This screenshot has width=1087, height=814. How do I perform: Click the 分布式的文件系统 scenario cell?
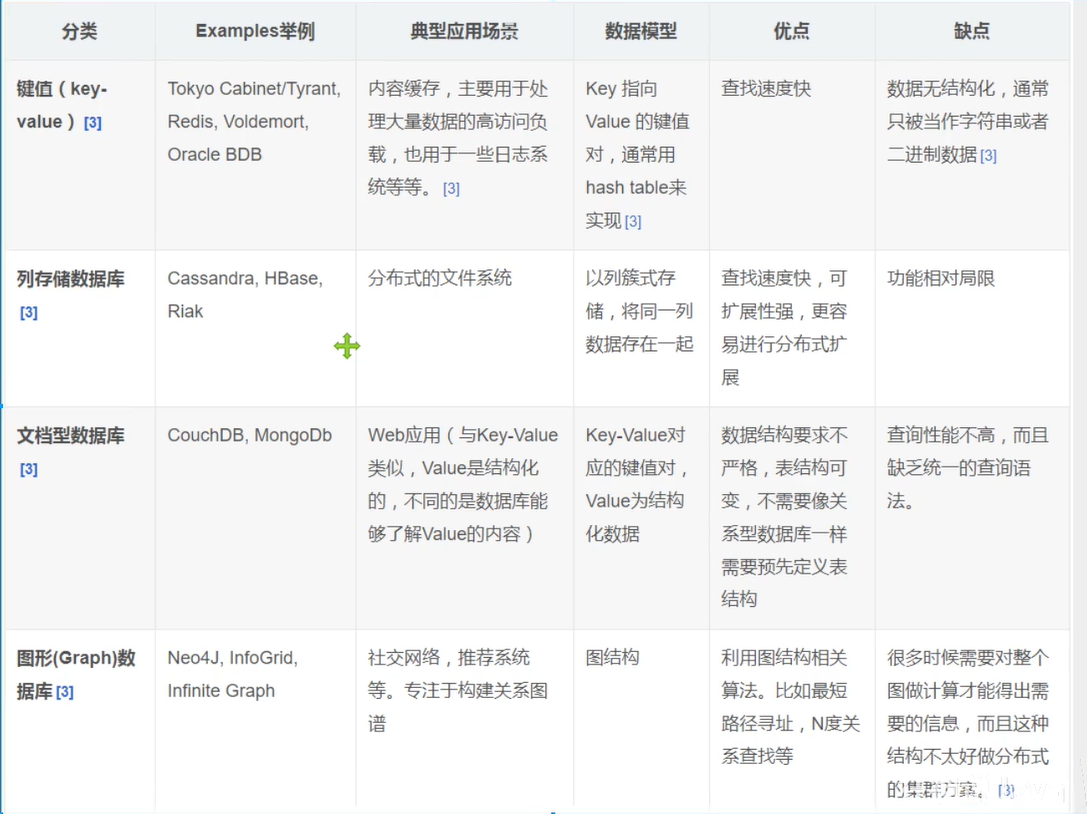coord(440,278)
